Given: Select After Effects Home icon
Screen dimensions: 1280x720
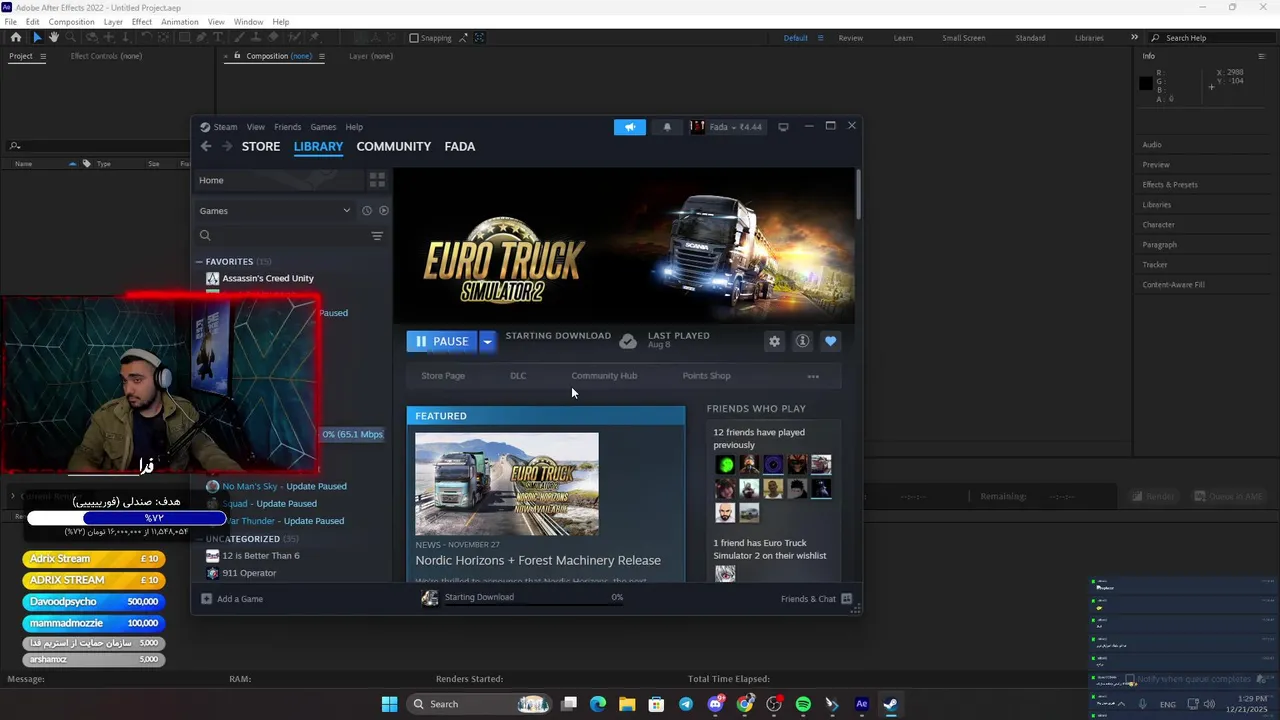Looking at the screenshot, I should click(15, 38).
